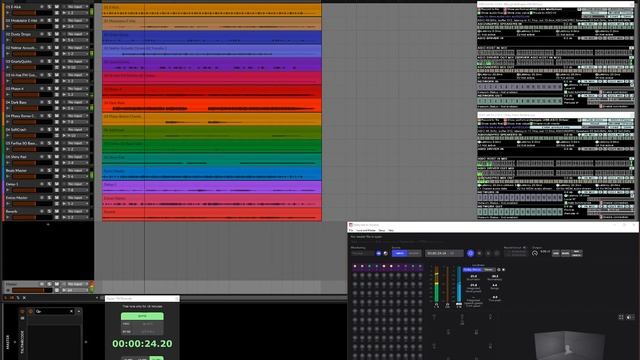The image size is (640, 360).
Task: Click the Dark Bass track volume fader
Action: [x=32, y=108]
